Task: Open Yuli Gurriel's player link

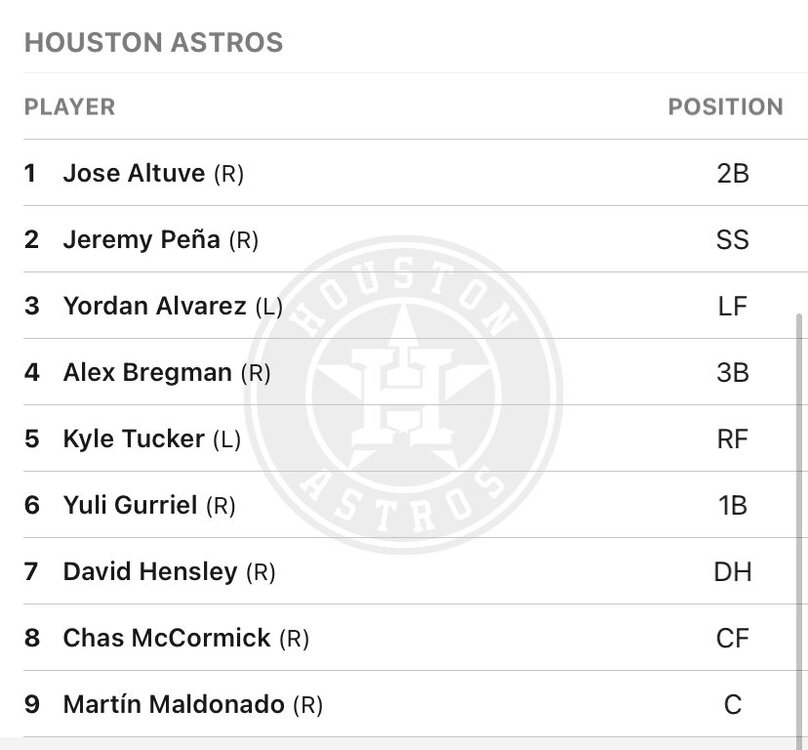Action: click(x=130, y=505)
